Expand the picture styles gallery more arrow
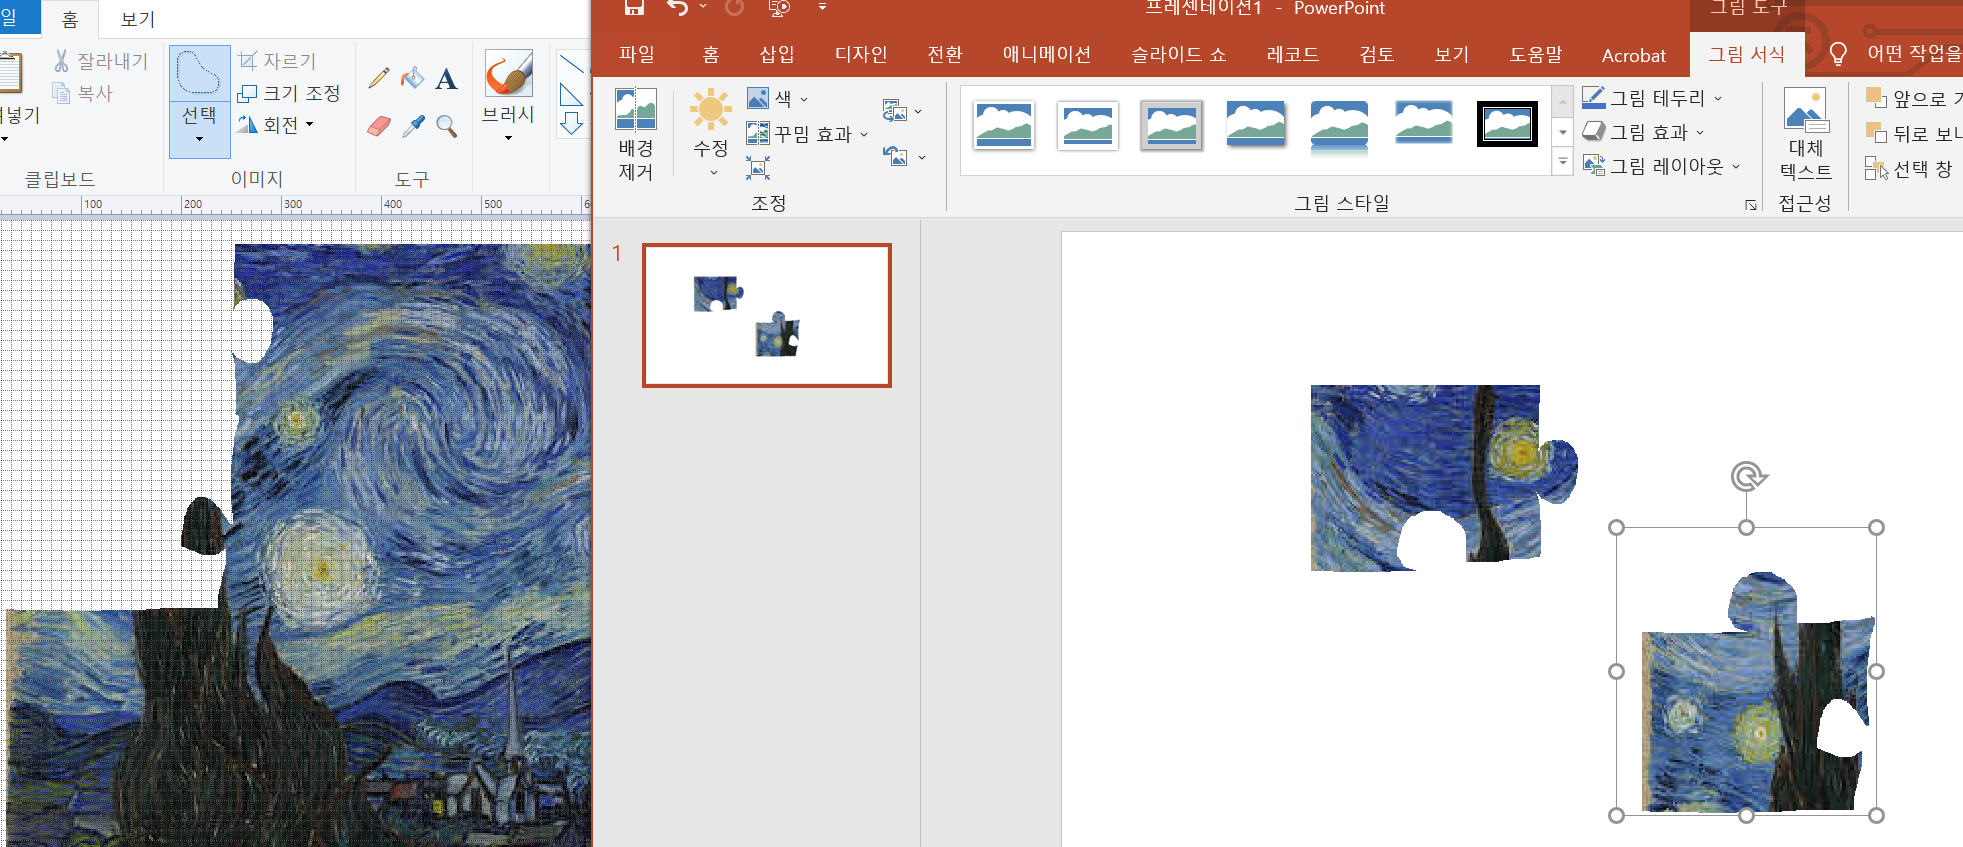1963x847 pixels. coord(1563,161)
